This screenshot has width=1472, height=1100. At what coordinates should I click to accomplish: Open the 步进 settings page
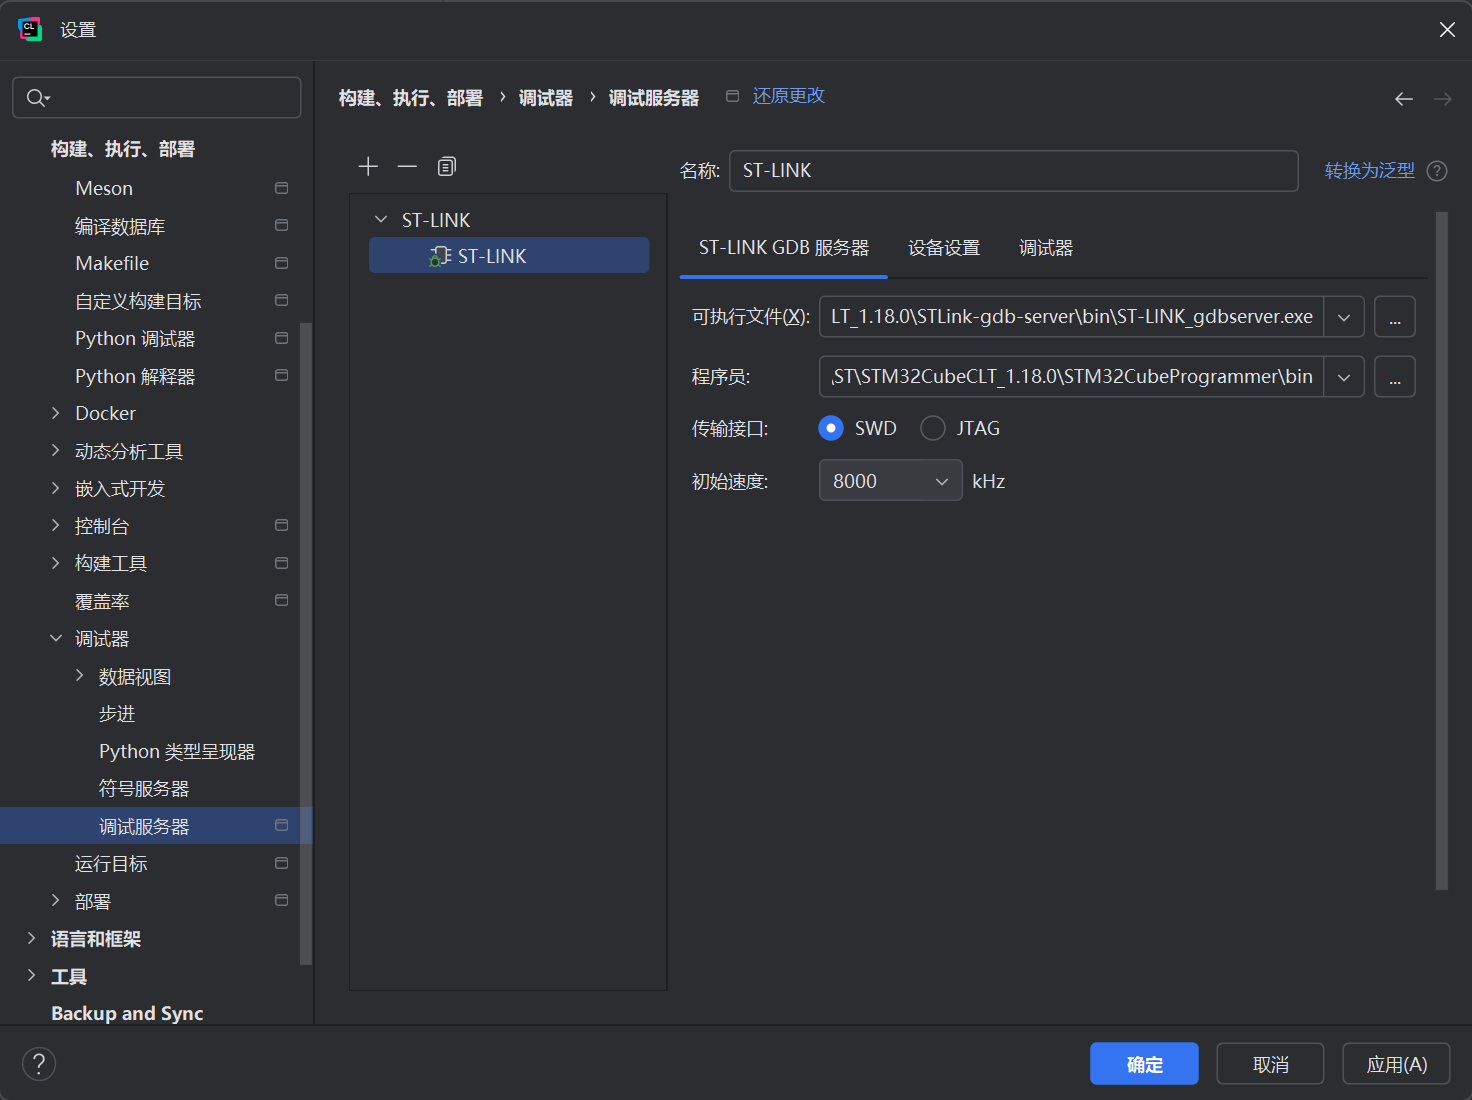click(x=117, y=714)
